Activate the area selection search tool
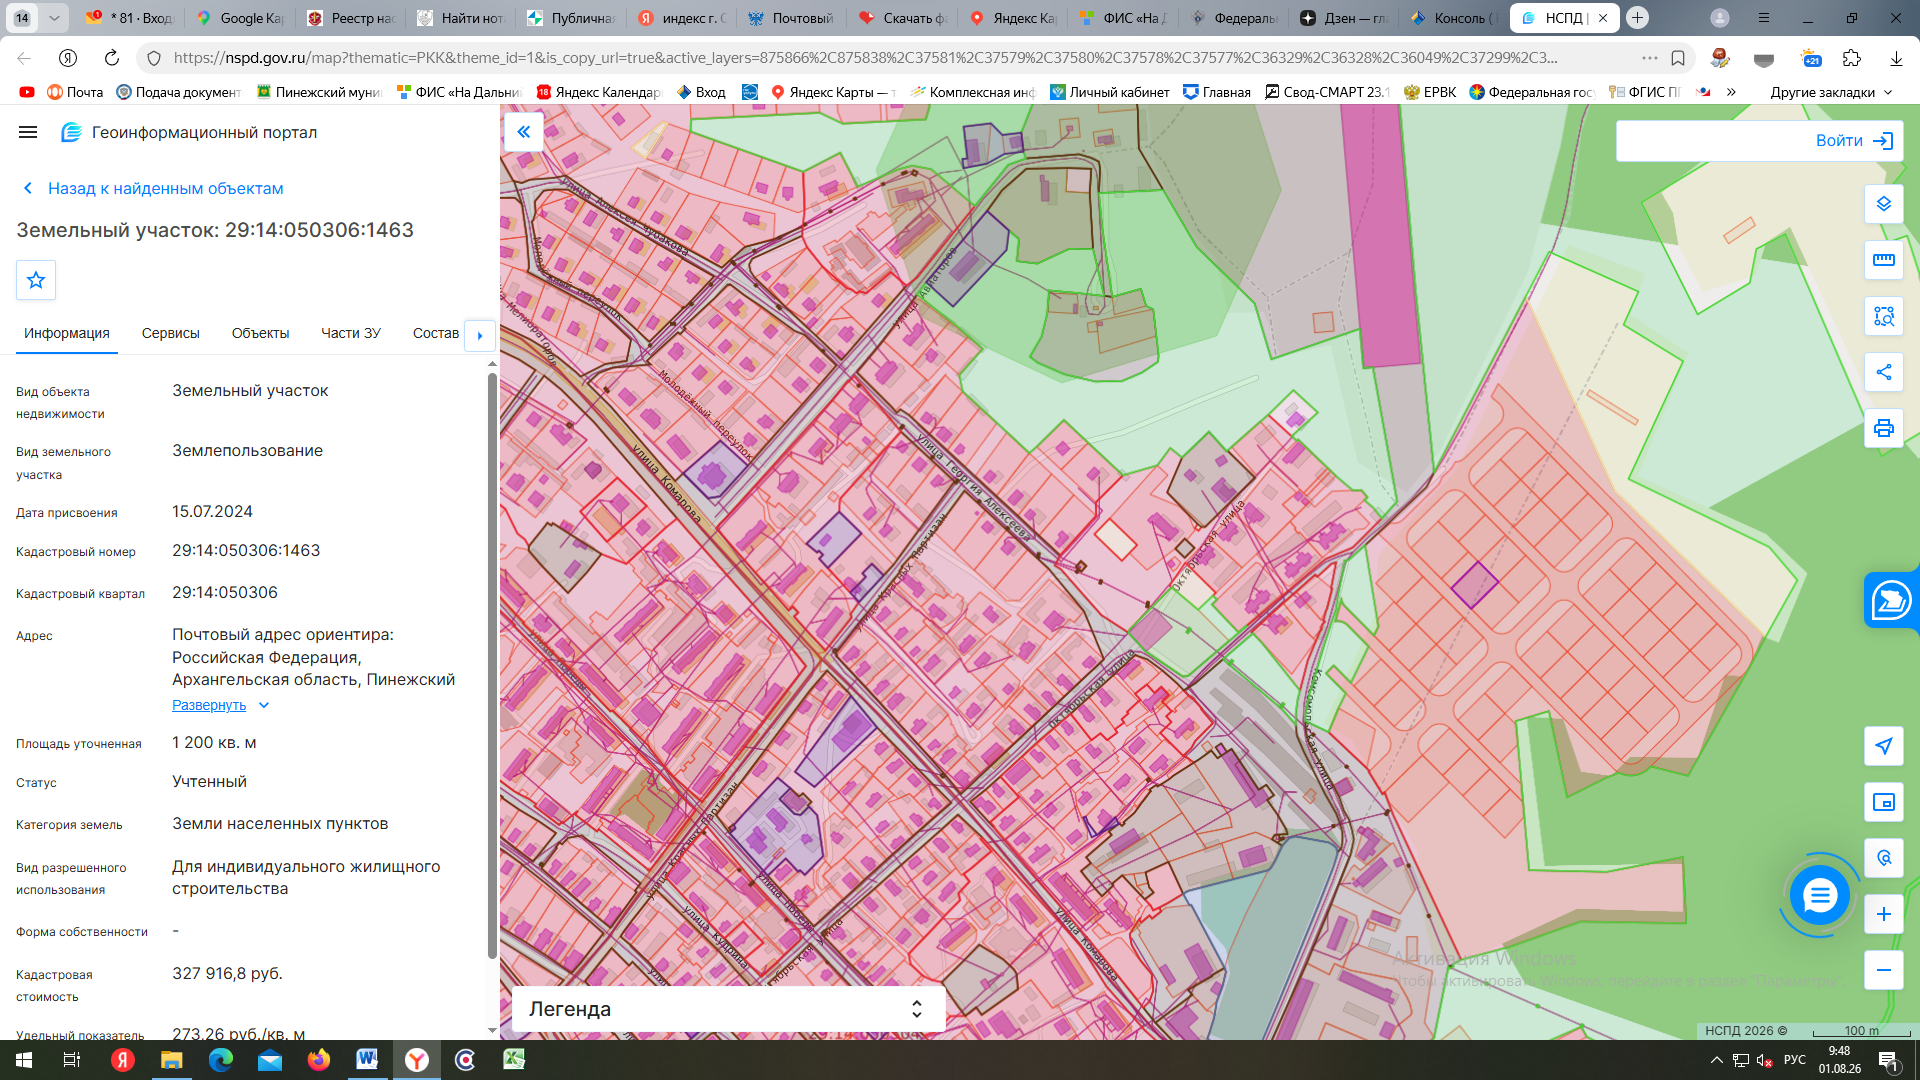1920x1080 pixels. pyautogui.click(x=1884, y=316)
